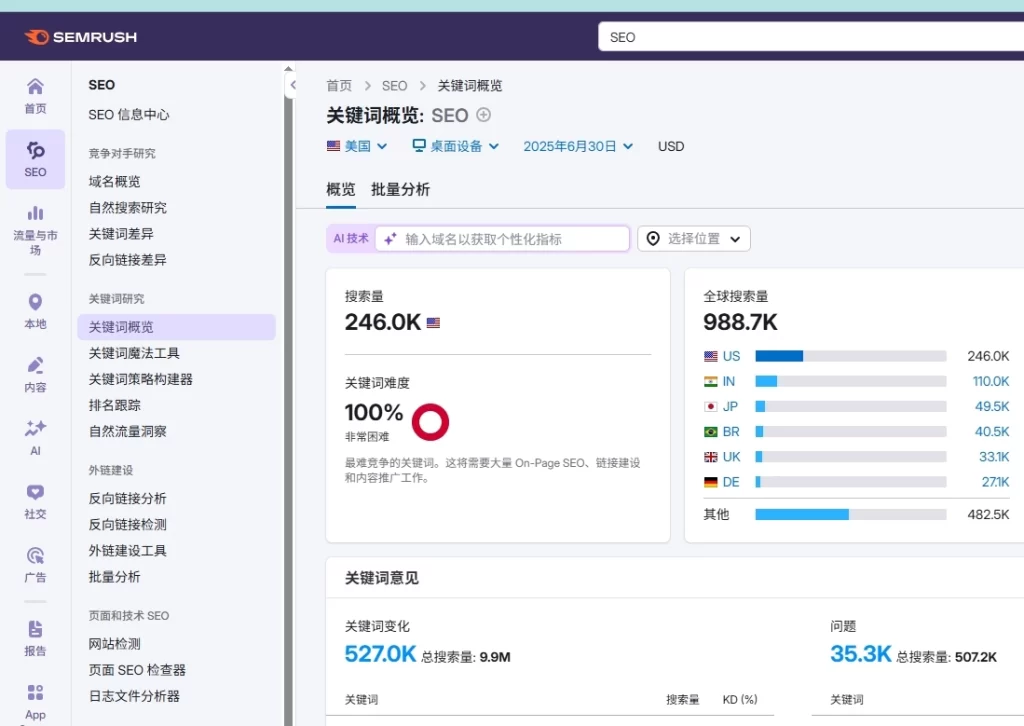Viewport: 1024px width, 726px height.
Task: Open 域名概览 in the sidebar
Action: (x=114, y=182)
